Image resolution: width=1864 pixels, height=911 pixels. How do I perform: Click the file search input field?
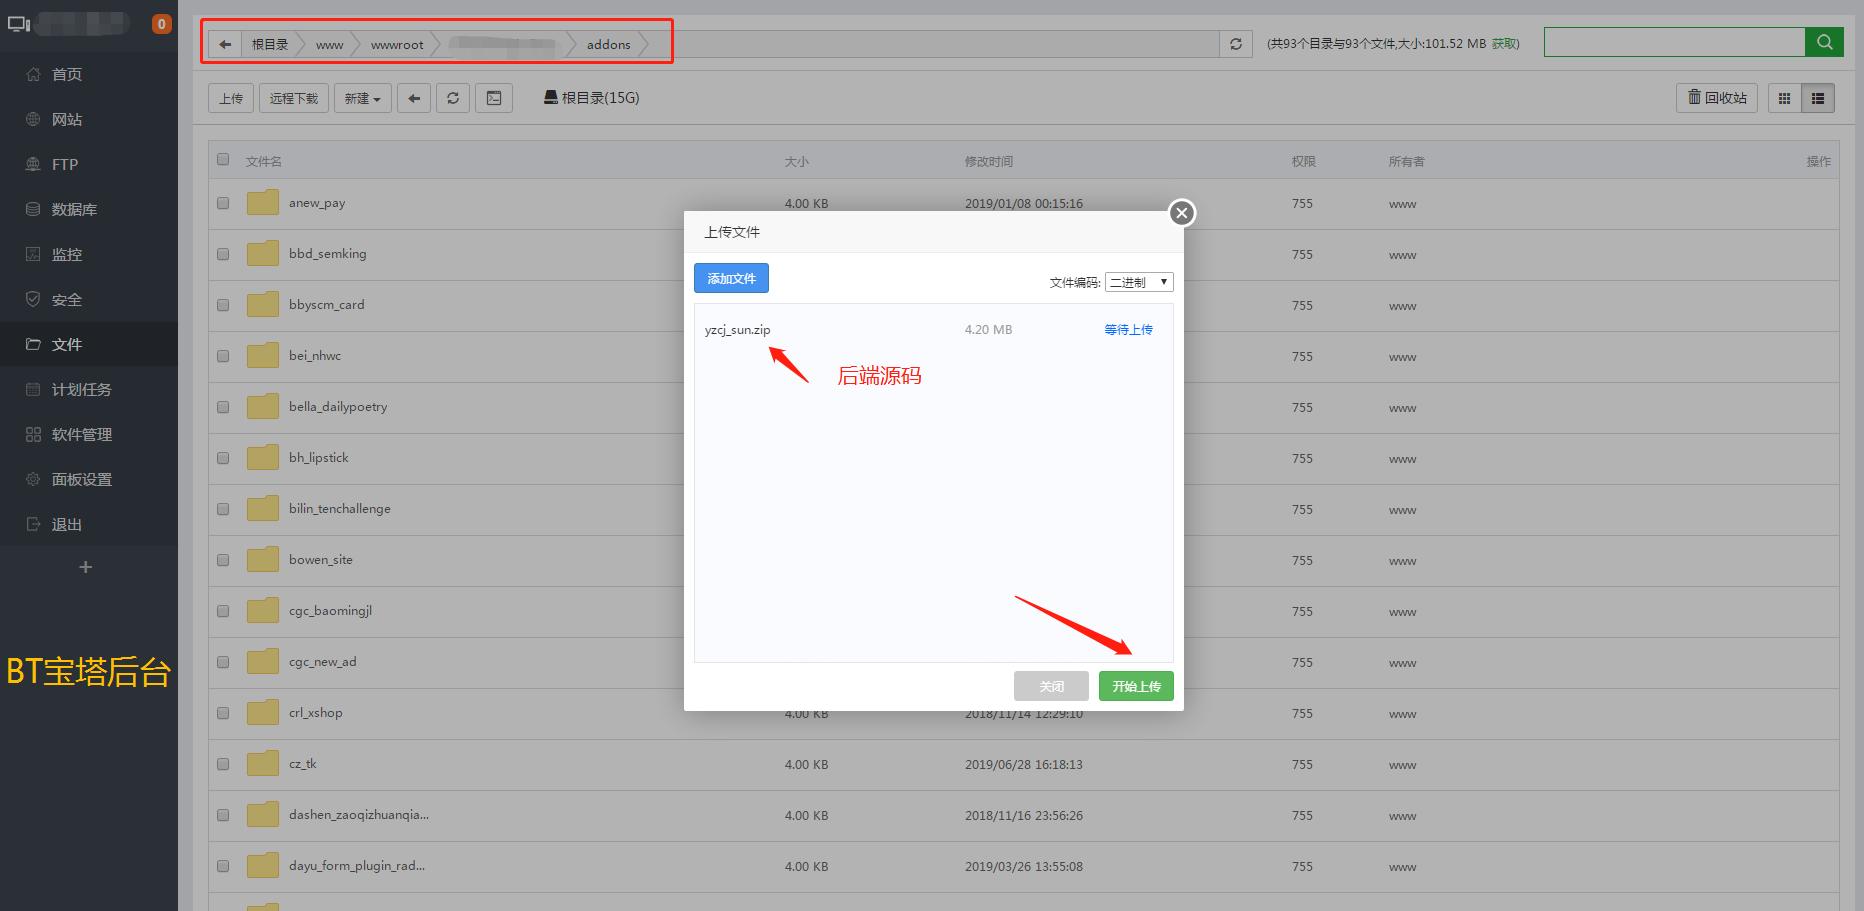tap(1674, 42)
